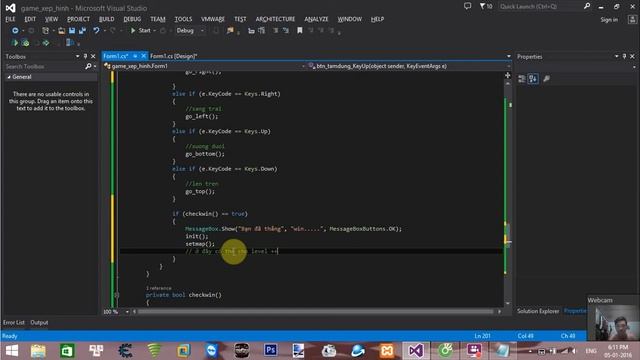
Task: Click the checkwin() method name
Action: point(205,295)
